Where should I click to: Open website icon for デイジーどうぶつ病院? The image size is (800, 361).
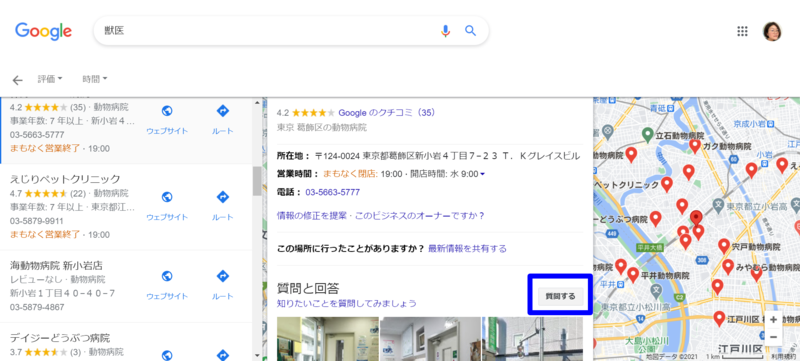167,355
